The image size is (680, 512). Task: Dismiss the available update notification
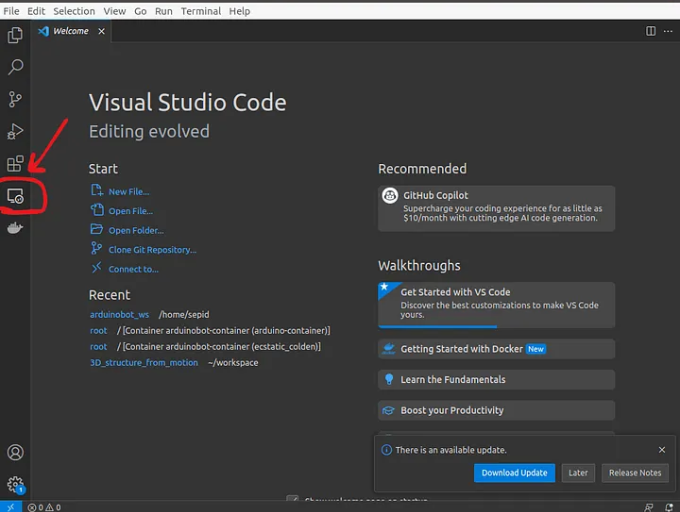(x=662, y=450)
